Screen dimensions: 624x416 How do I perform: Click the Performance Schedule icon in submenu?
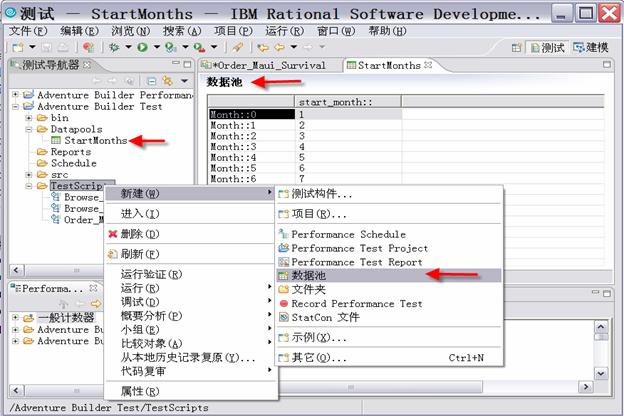pos(283,234)
